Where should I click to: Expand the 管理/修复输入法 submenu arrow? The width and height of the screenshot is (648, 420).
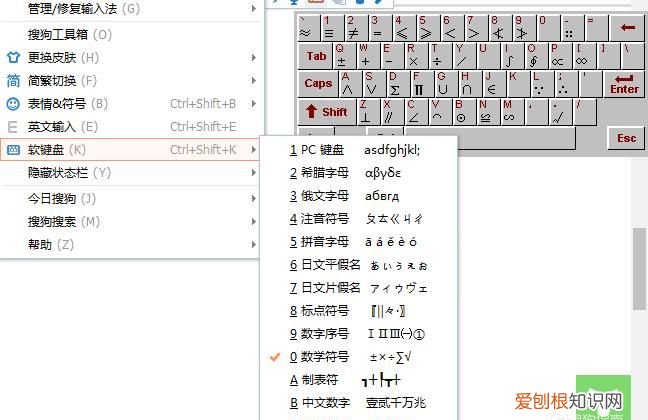point(253,9)
